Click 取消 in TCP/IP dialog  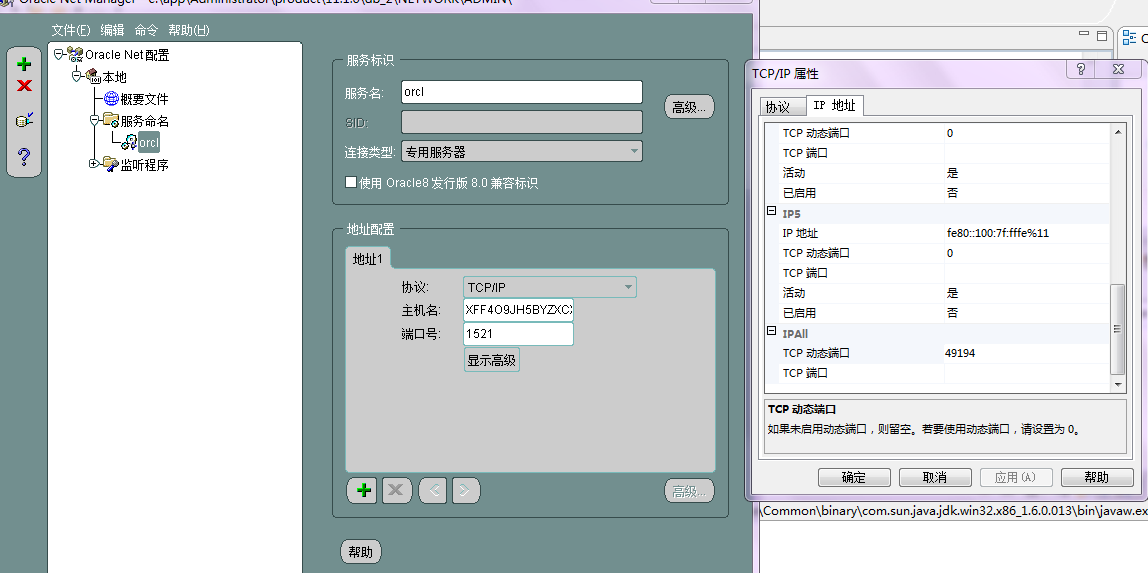tap(935, 477)
